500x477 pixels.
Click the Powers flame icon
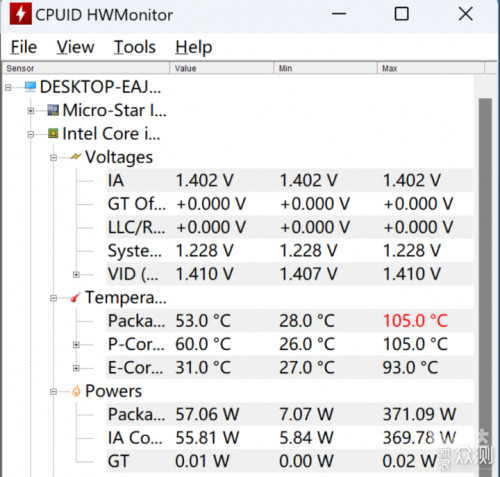click(x=76, y=391)
